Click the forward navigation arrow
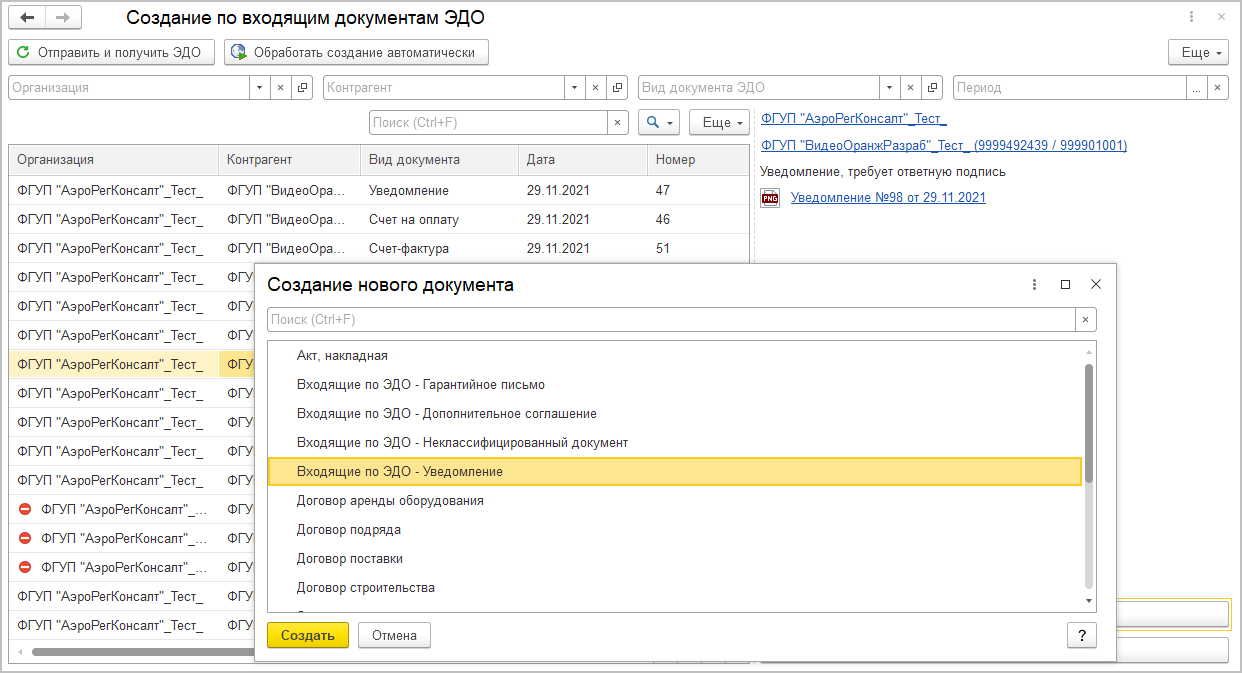1242x673 pixels. point(63,18)
